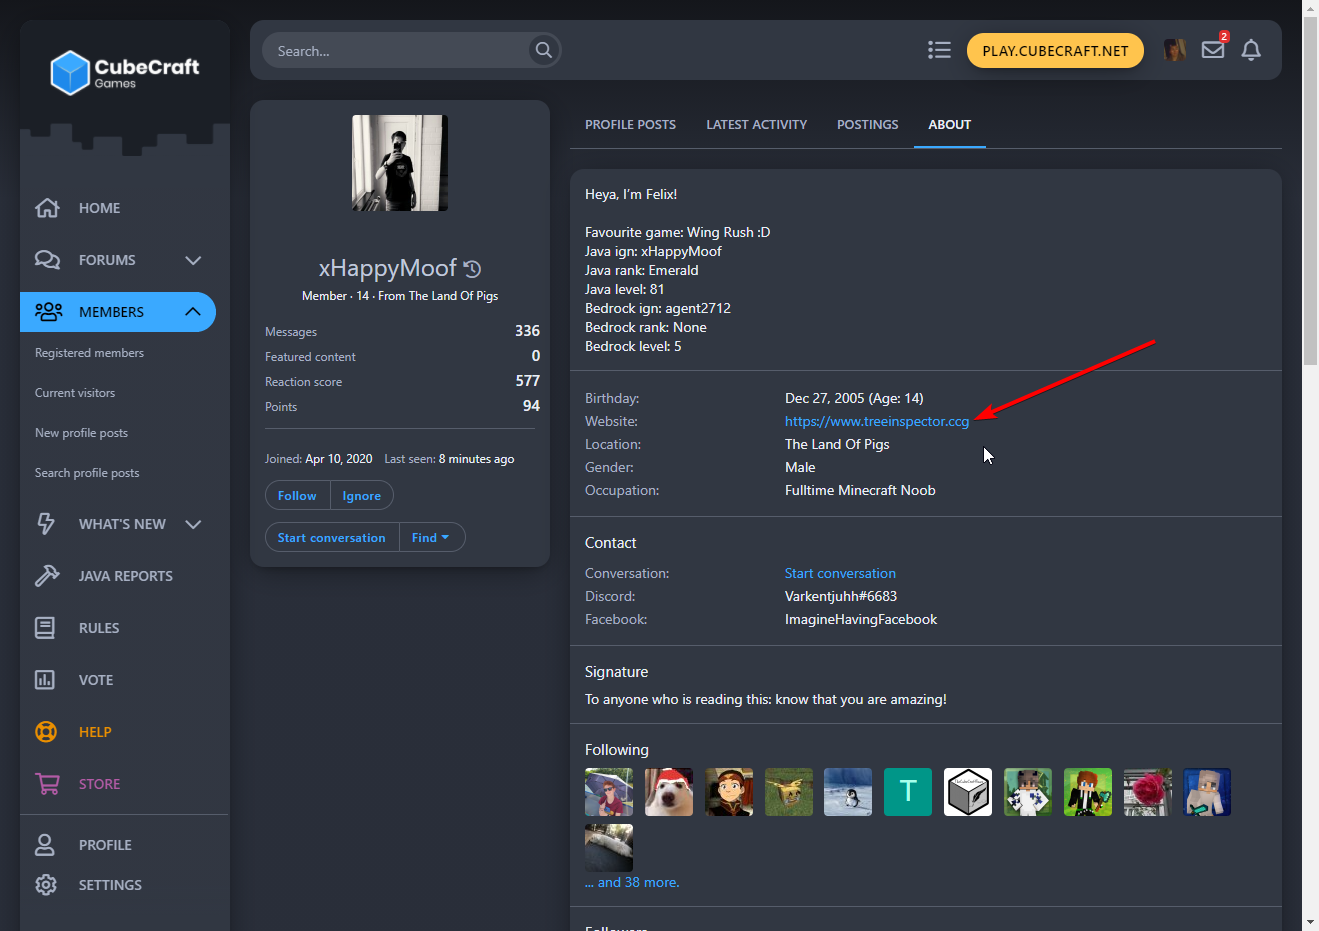Screen dimensions: 1319x931
Task: Click the history icon next to xHappyMoof
Action: click(473, 269)
